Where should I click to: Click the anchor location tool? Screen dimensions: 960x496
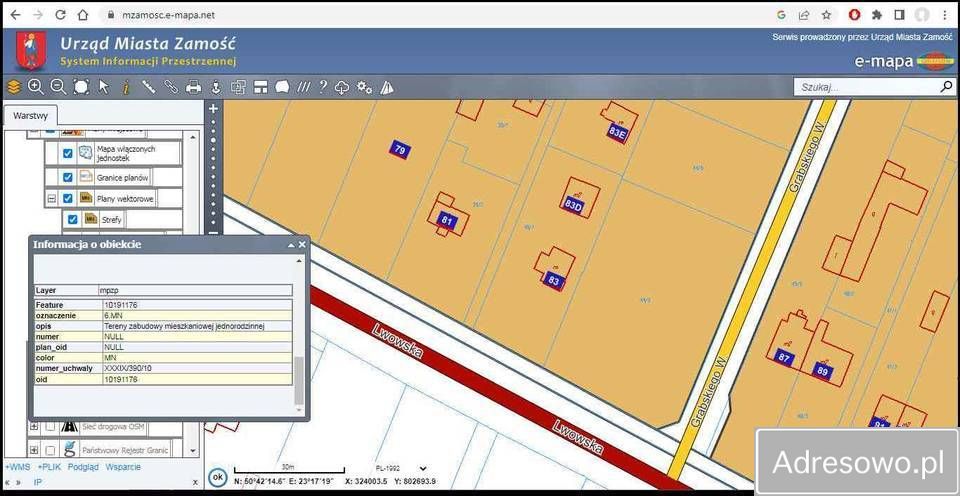pos(216,88)
